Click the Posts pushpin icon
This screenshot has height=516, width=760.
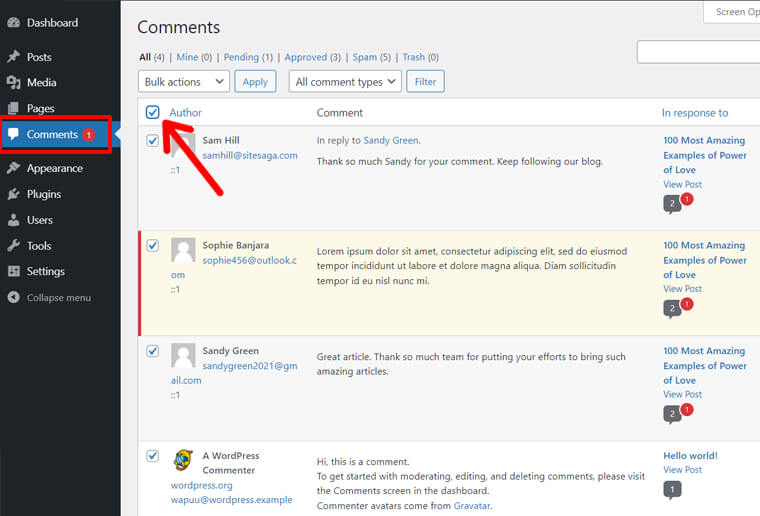click(14, 57)
